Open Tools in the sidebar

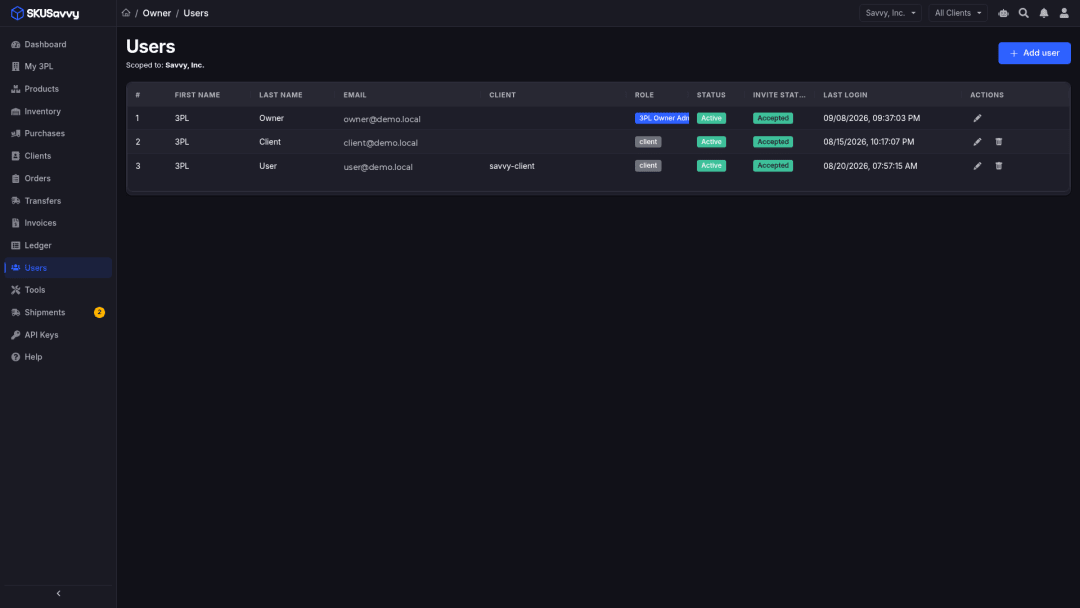(x=58, y=290)
